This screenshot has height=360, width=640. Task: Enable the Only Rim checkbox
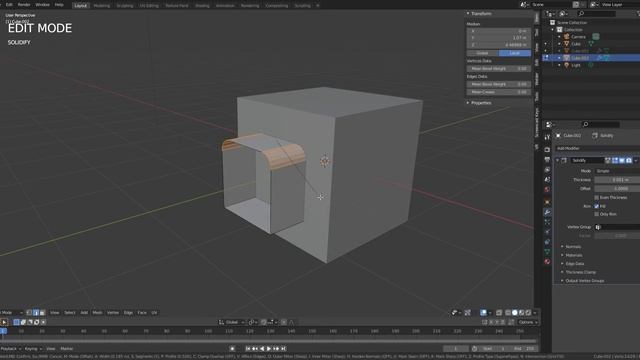point(597,214)
